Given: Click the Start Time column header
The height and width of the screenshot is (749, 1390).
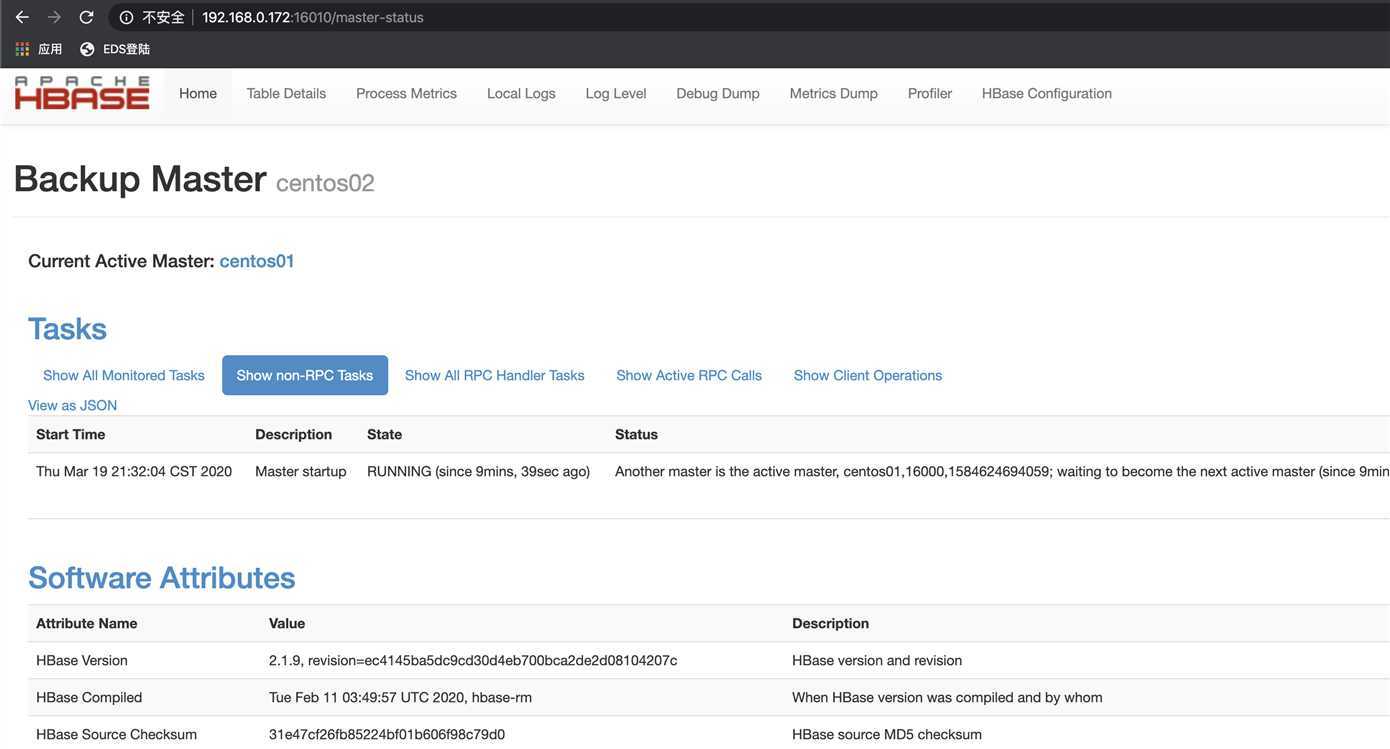Looking at the screenshot, I should (71, 434).
